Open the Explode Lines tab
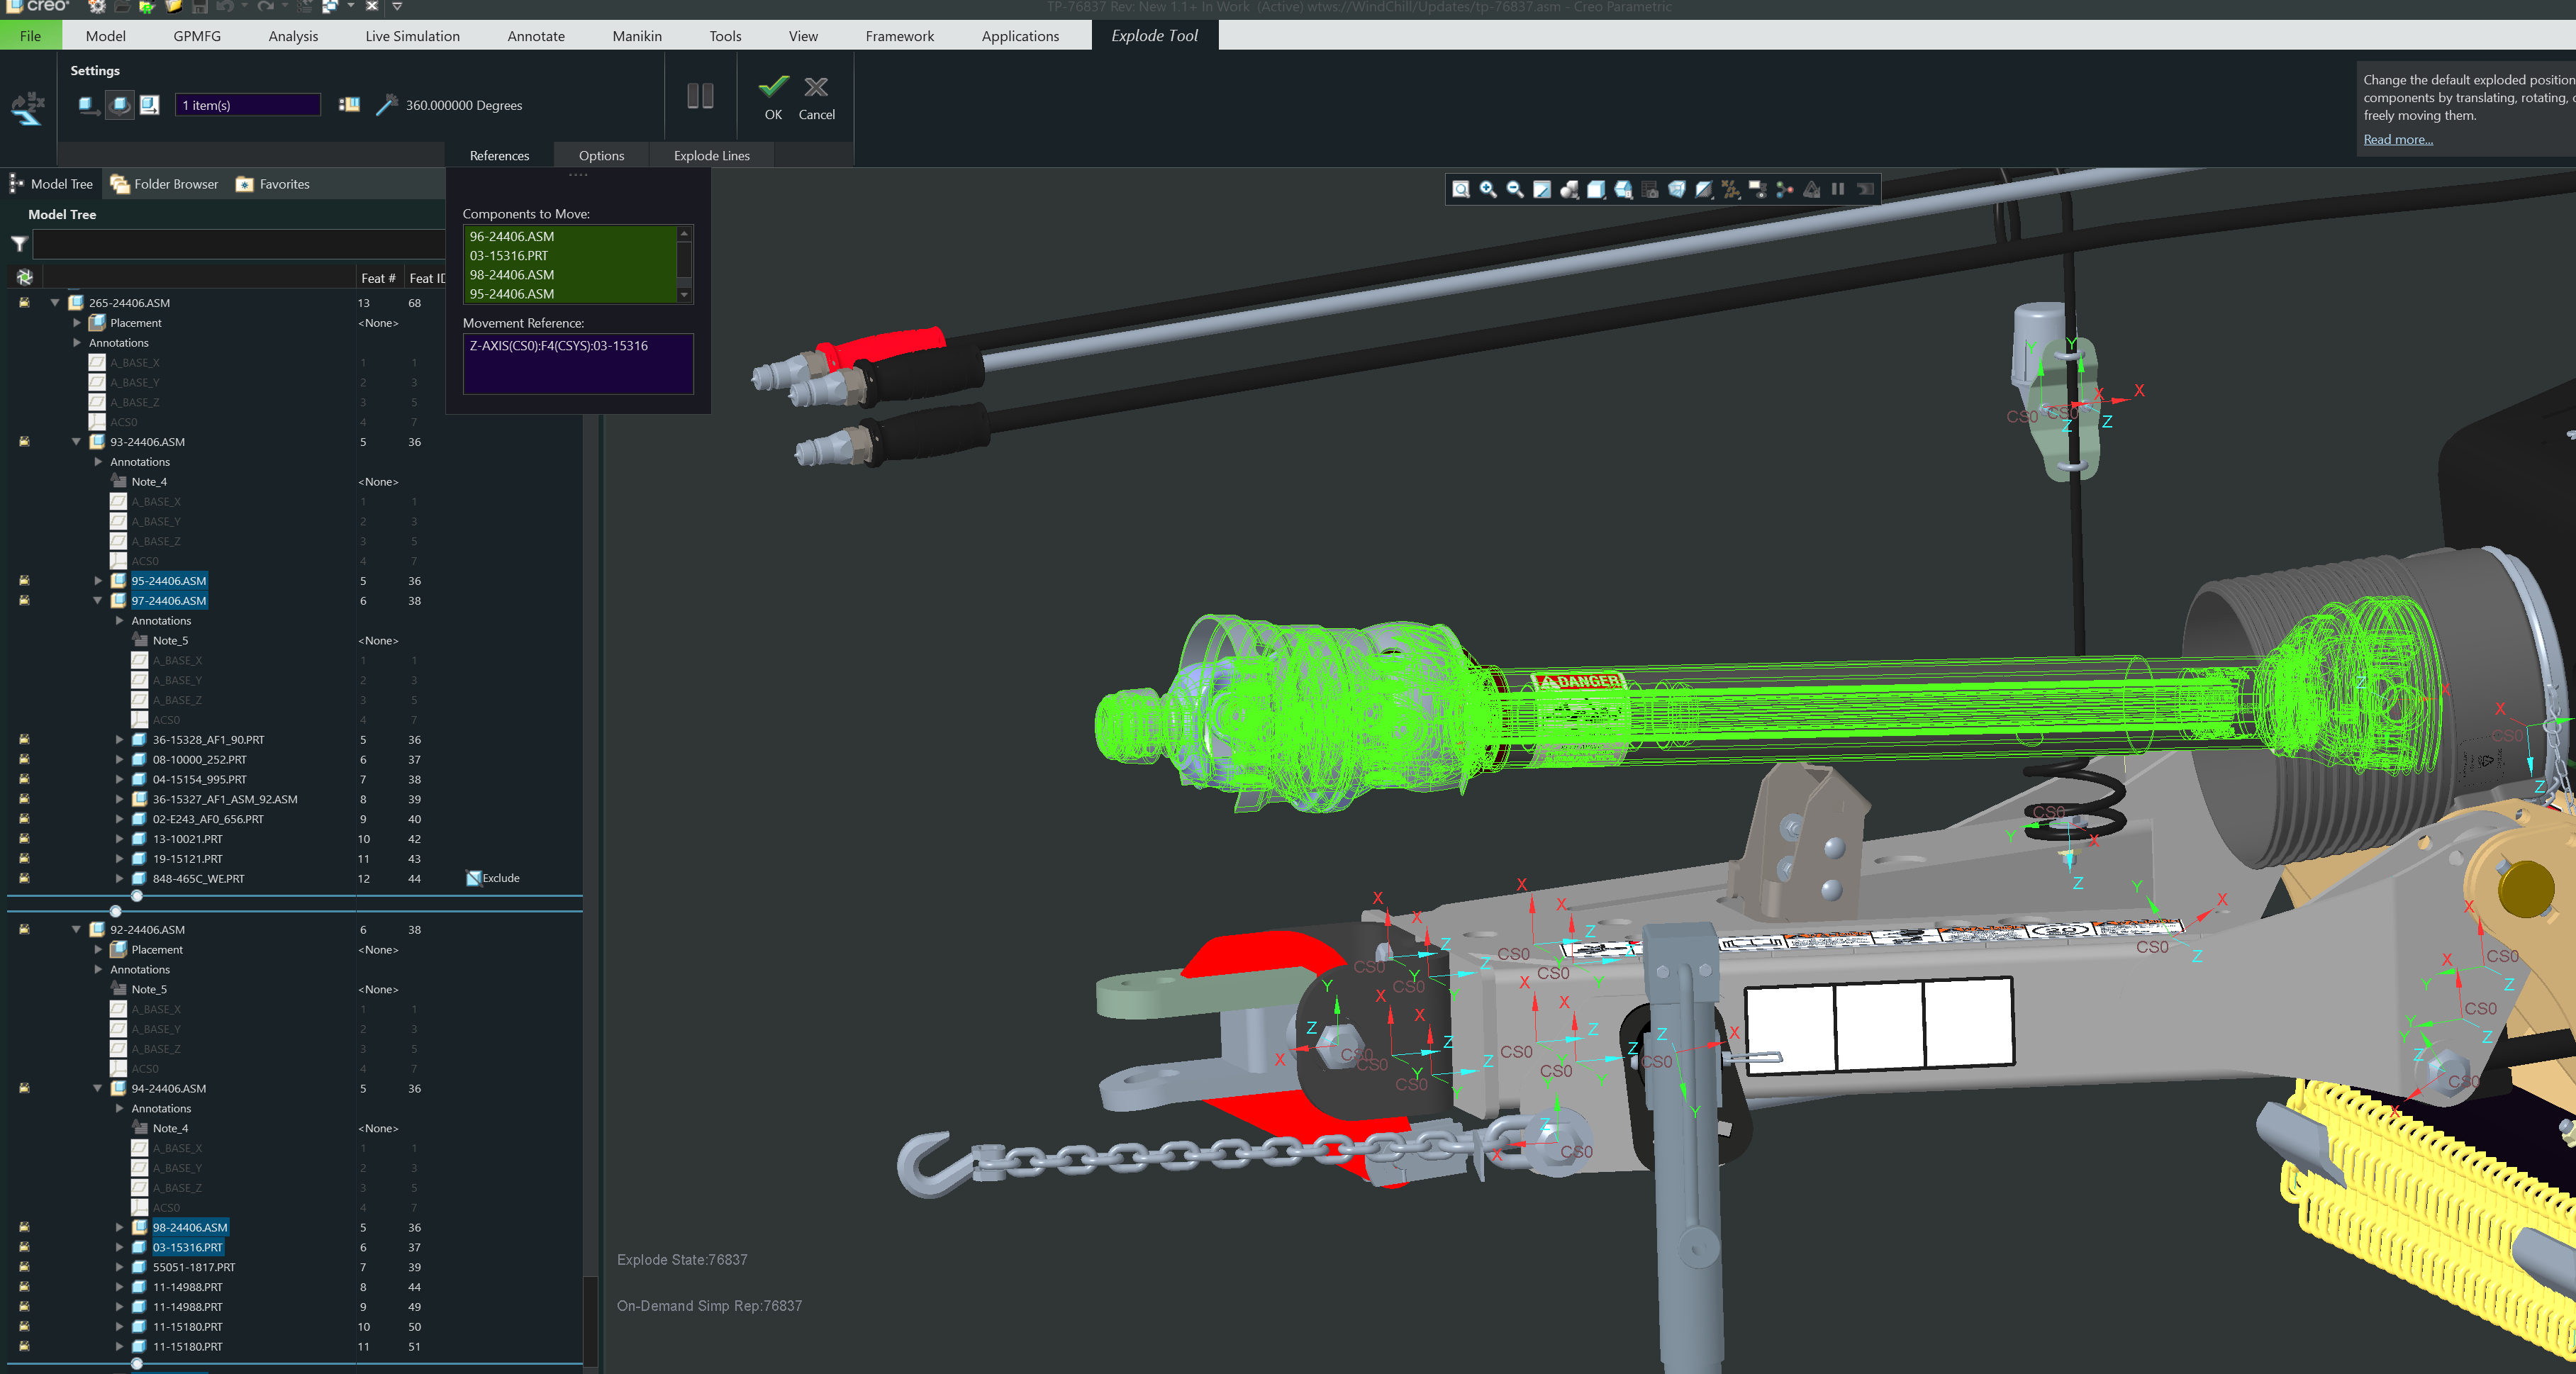2576x1374 pixels. [711, 155]
